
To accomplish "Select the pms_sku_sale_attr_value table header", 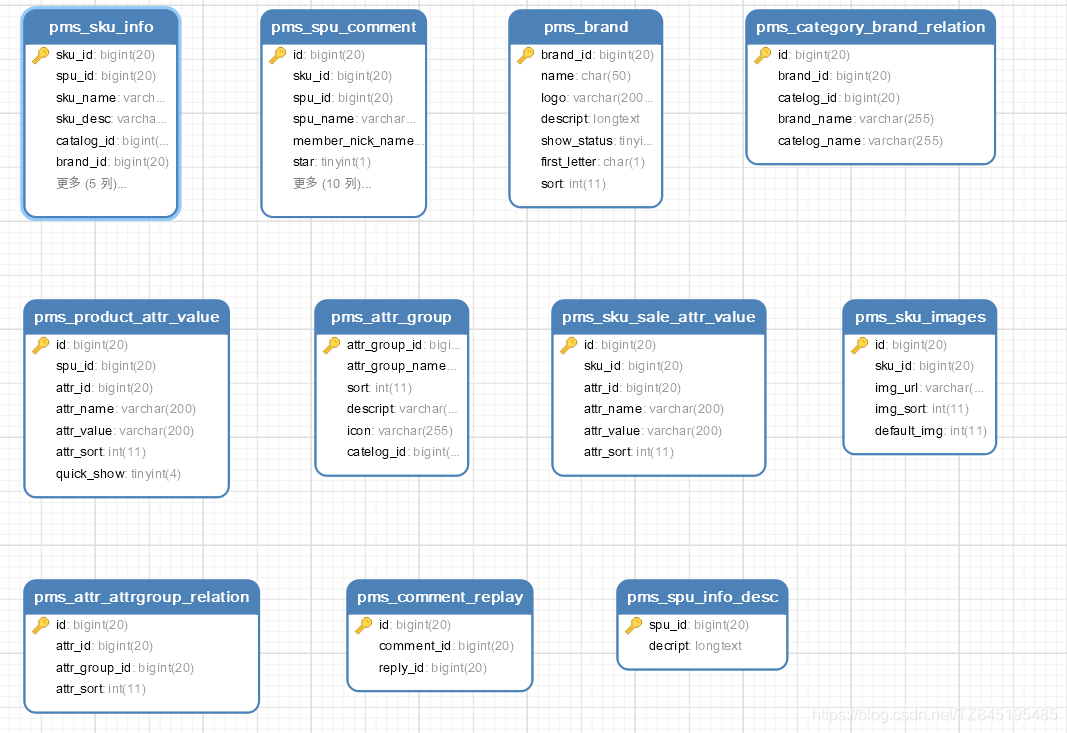I will (x=659, y=317).
